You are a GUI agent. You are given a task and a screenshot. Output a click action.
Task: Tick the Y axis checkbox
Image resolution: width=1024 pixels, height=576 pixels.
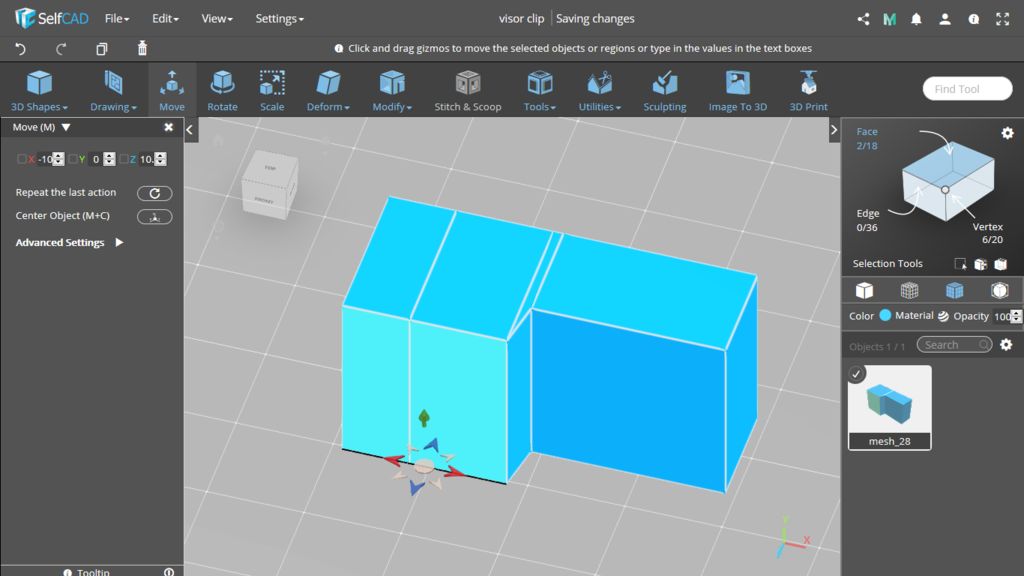point(73,159)
